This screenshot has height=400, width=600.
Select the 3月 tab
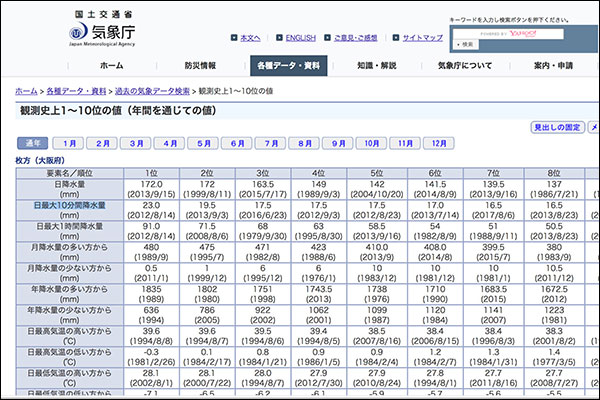[x=136, y=143]
